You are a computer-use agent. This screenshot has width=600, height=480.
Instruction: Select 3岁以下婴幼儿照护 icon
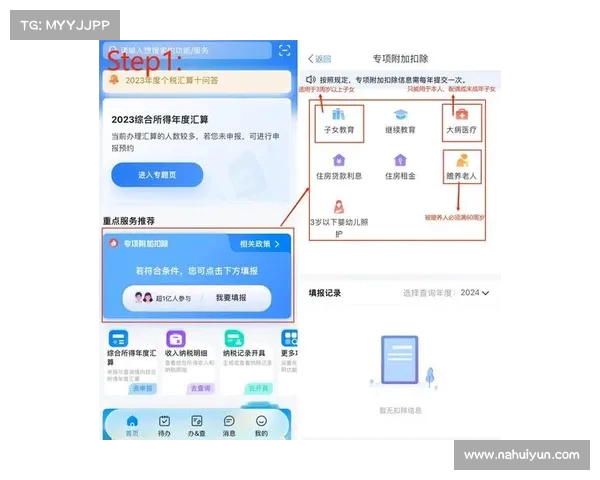coord(338,206)
